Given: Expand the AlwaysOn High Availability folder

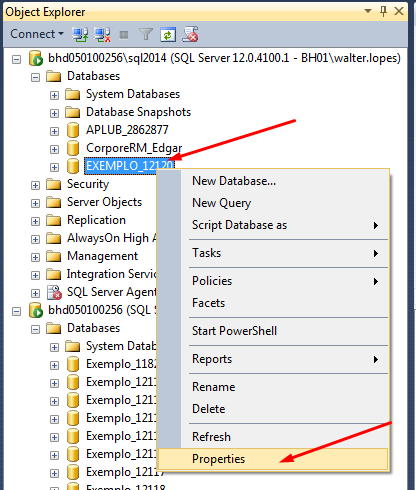Looking at the screenshot, I should coord(35,240).
